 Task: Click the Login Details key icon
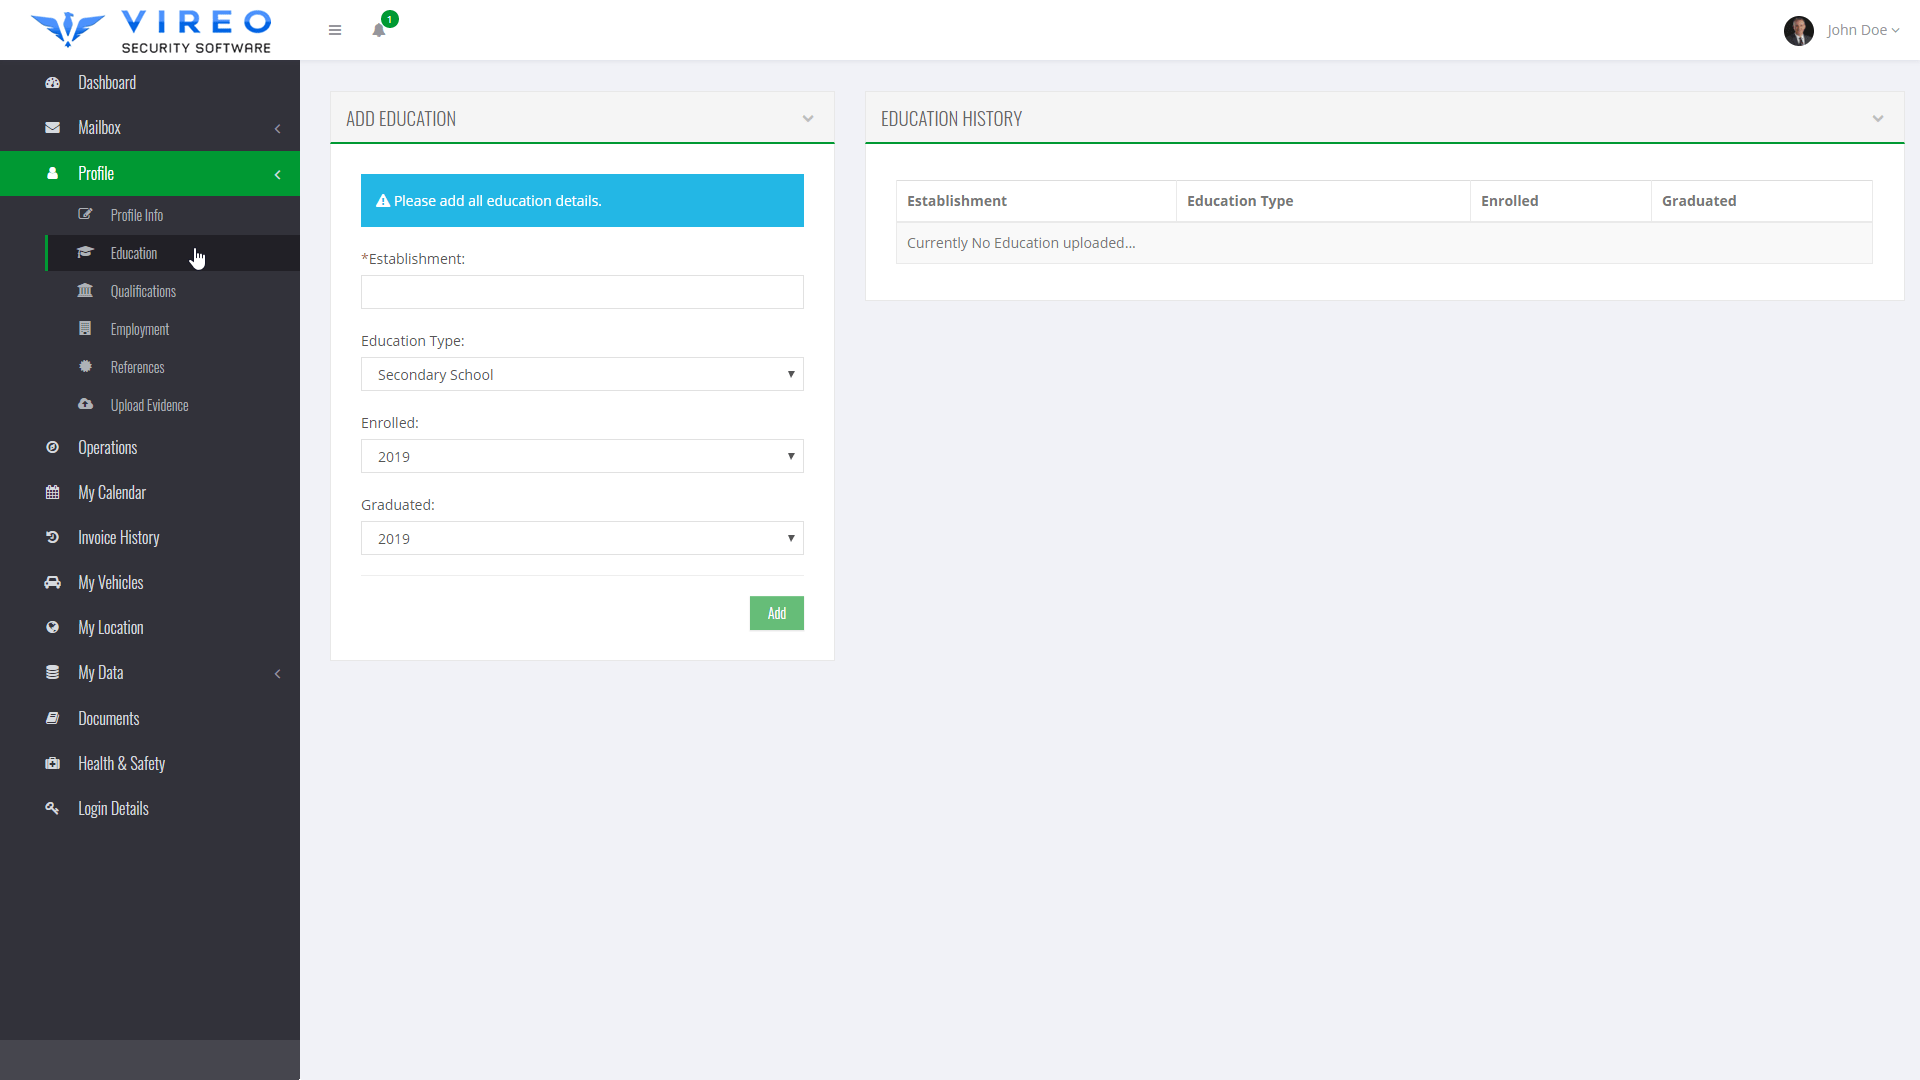[x=52, y=808]
